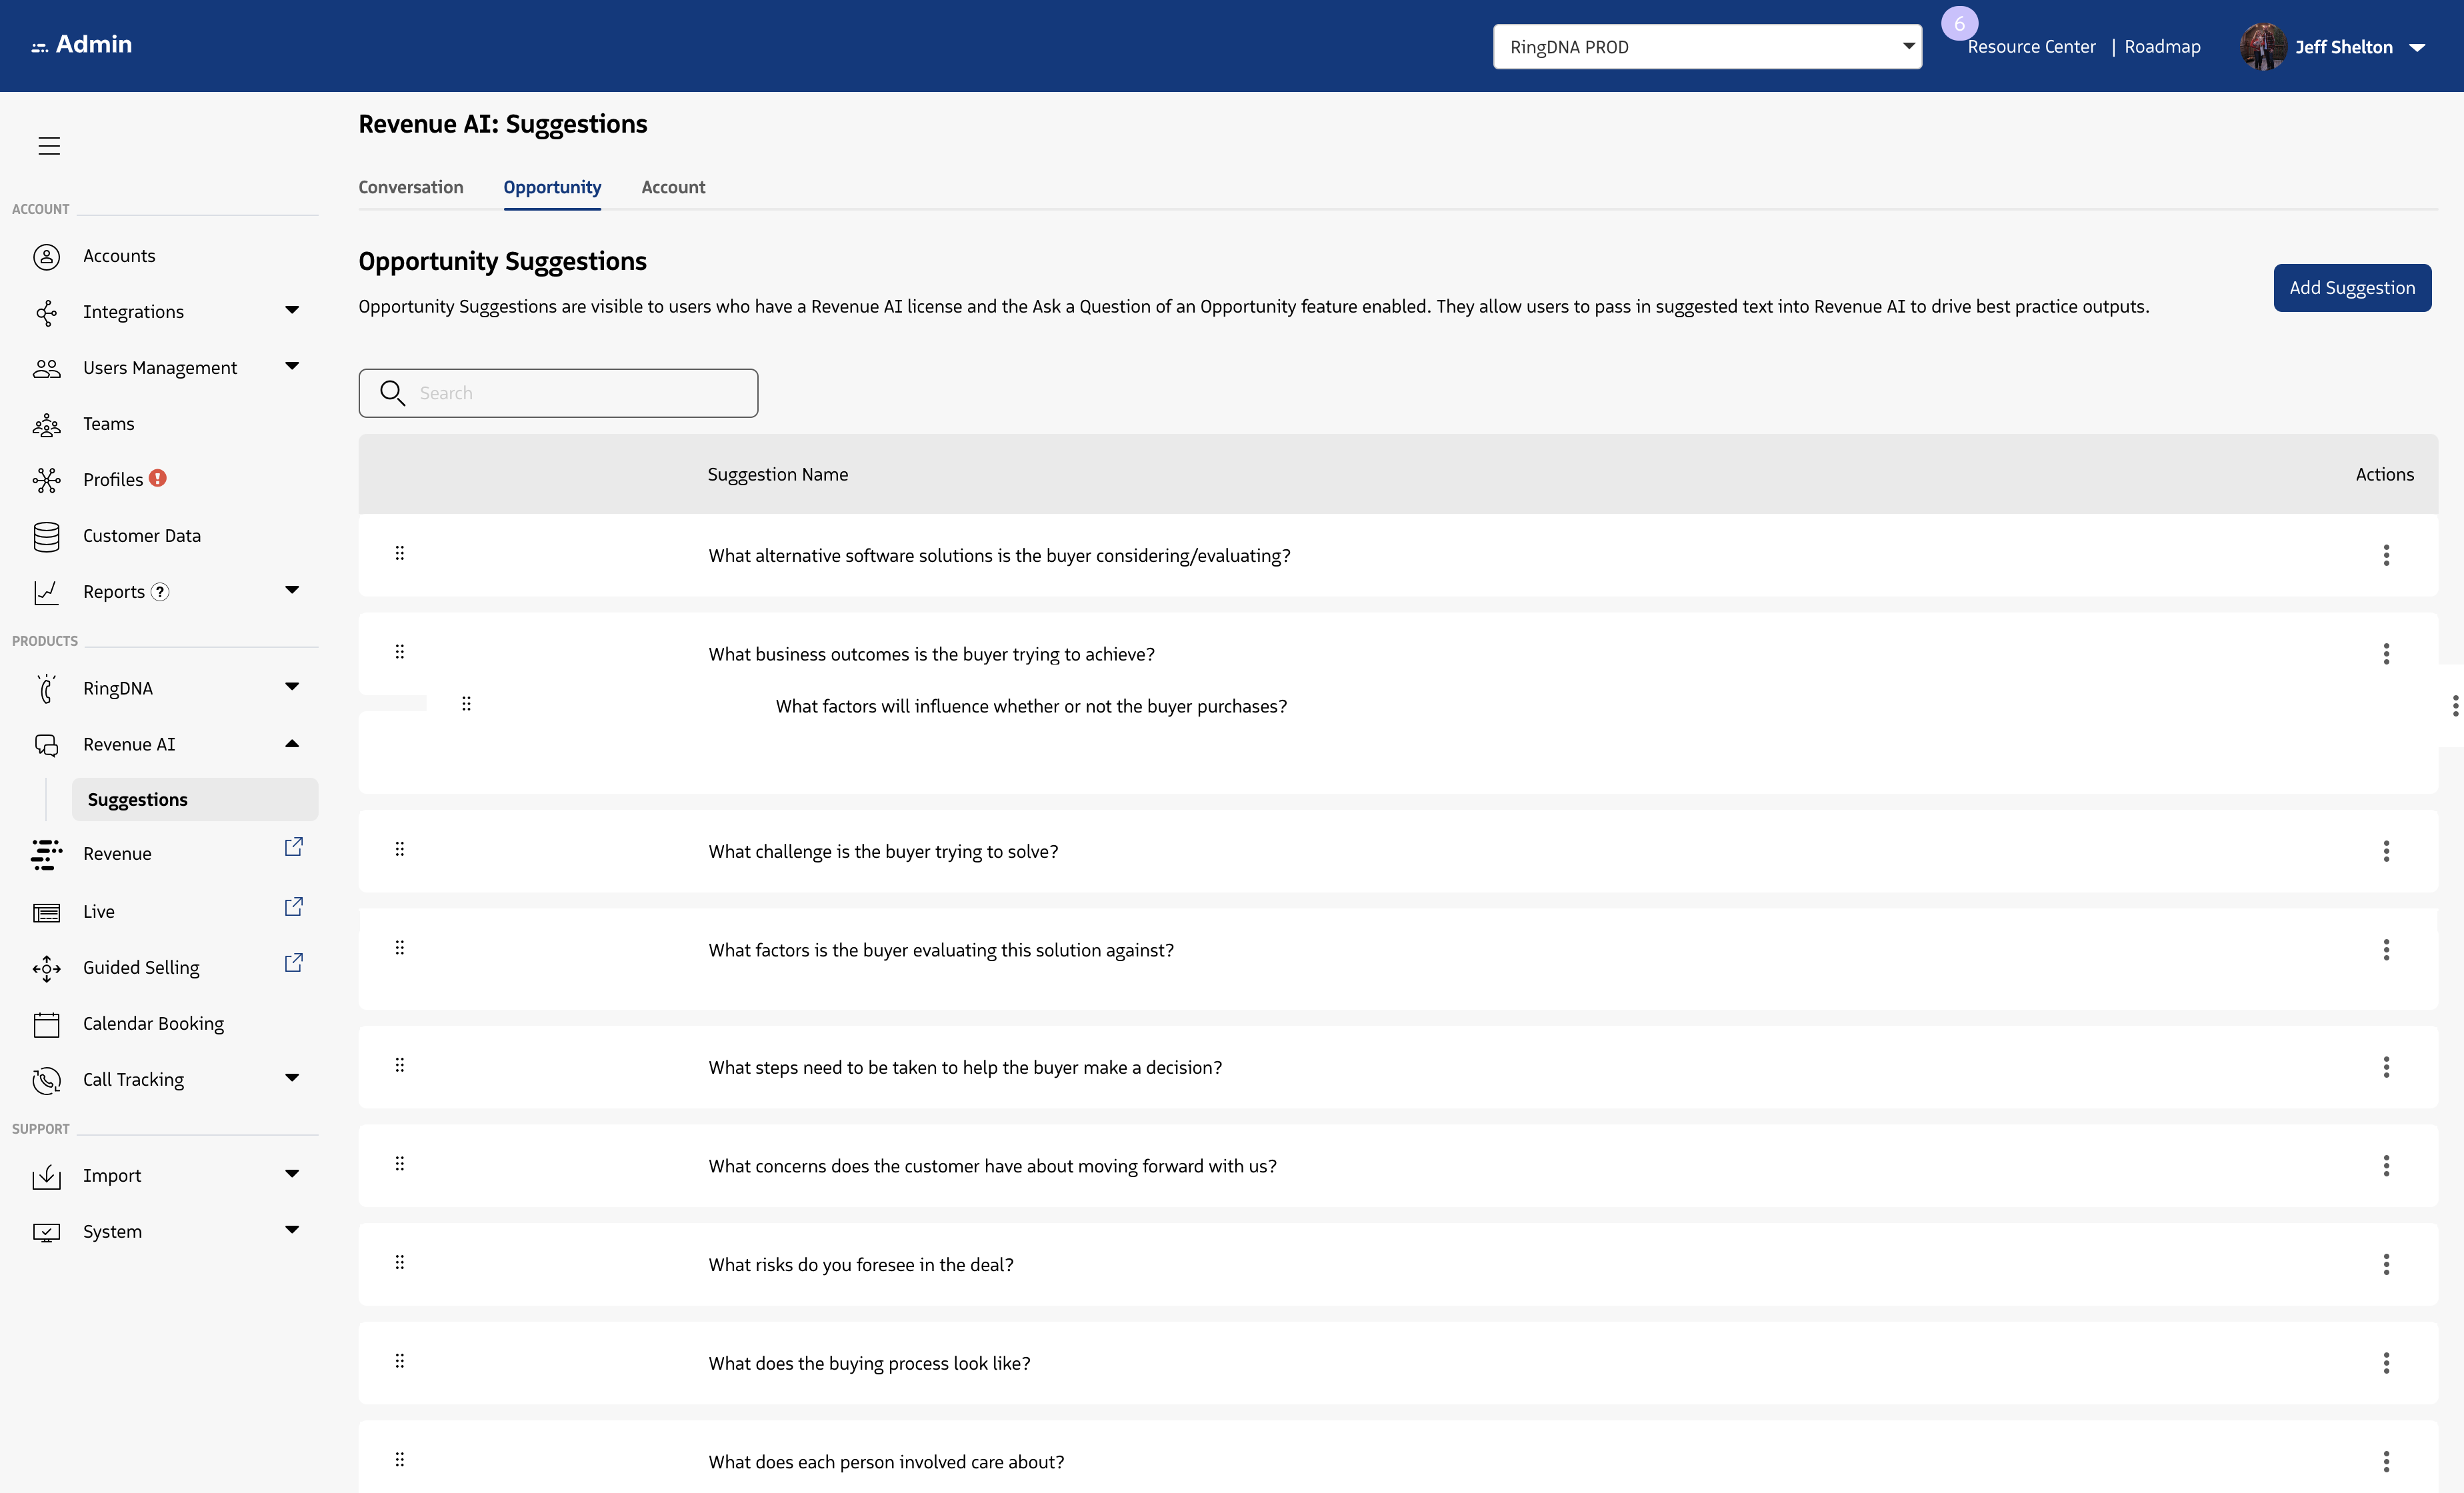Screen dimensions: 2464x1493
Task: Expand the Jeff Shelton user menu
Action: click(x=2416, y=47)
